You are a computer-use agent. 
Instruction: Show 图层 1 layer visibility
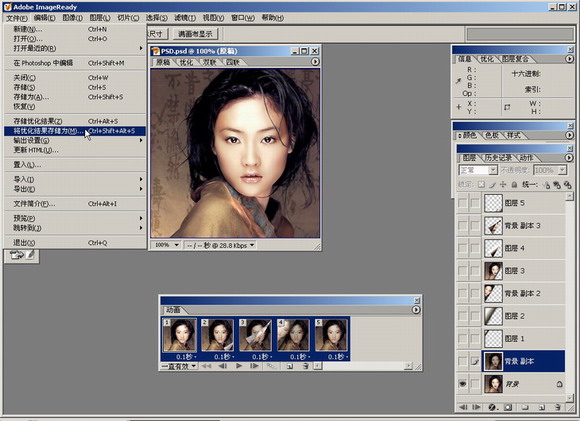tap(463, 338)
